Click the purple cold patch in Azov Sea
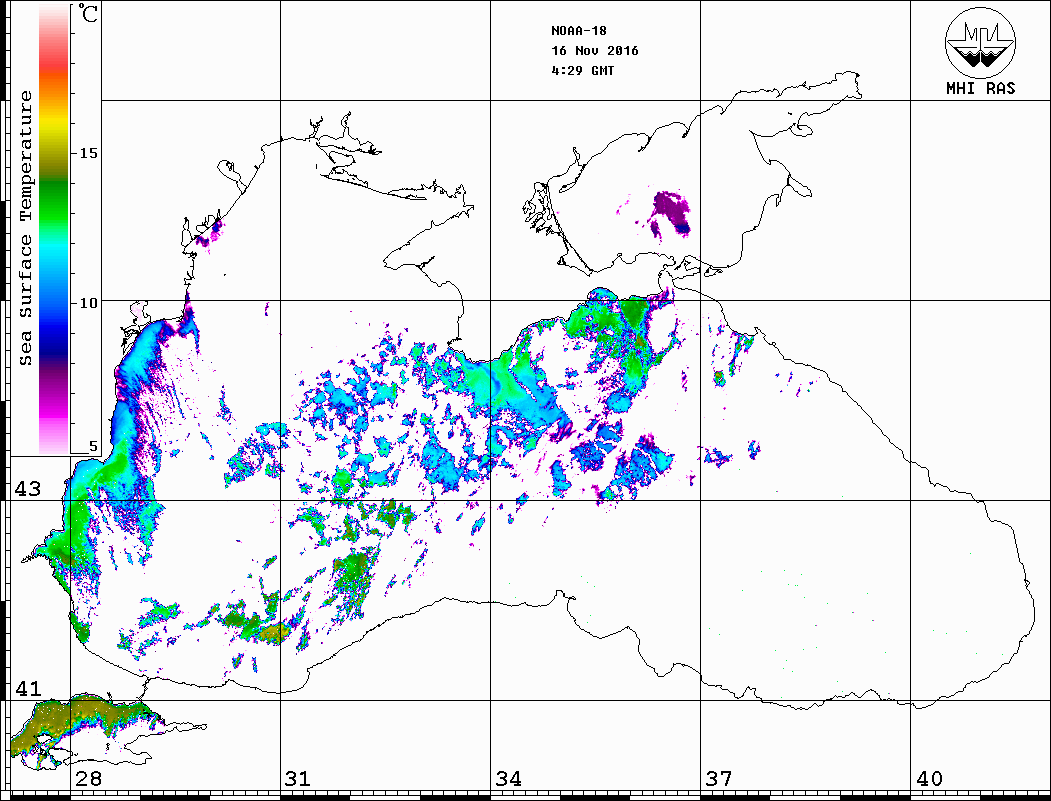Image resolution: width=1051 pixels, height=801 pixels. coord(670,212)
